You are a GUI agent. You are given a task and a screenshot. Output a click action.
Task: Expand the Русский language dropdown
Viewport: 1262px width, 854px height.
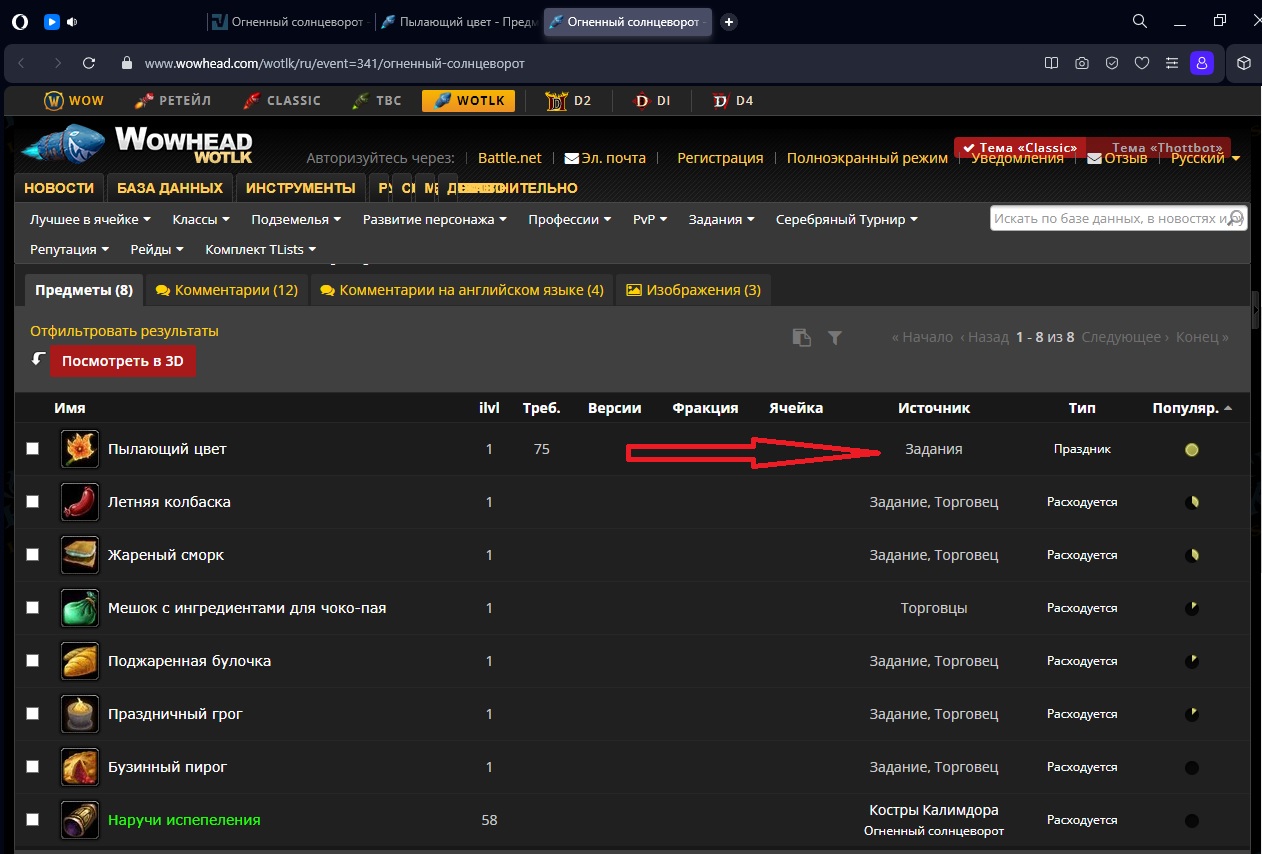(x=1205, y=158)
